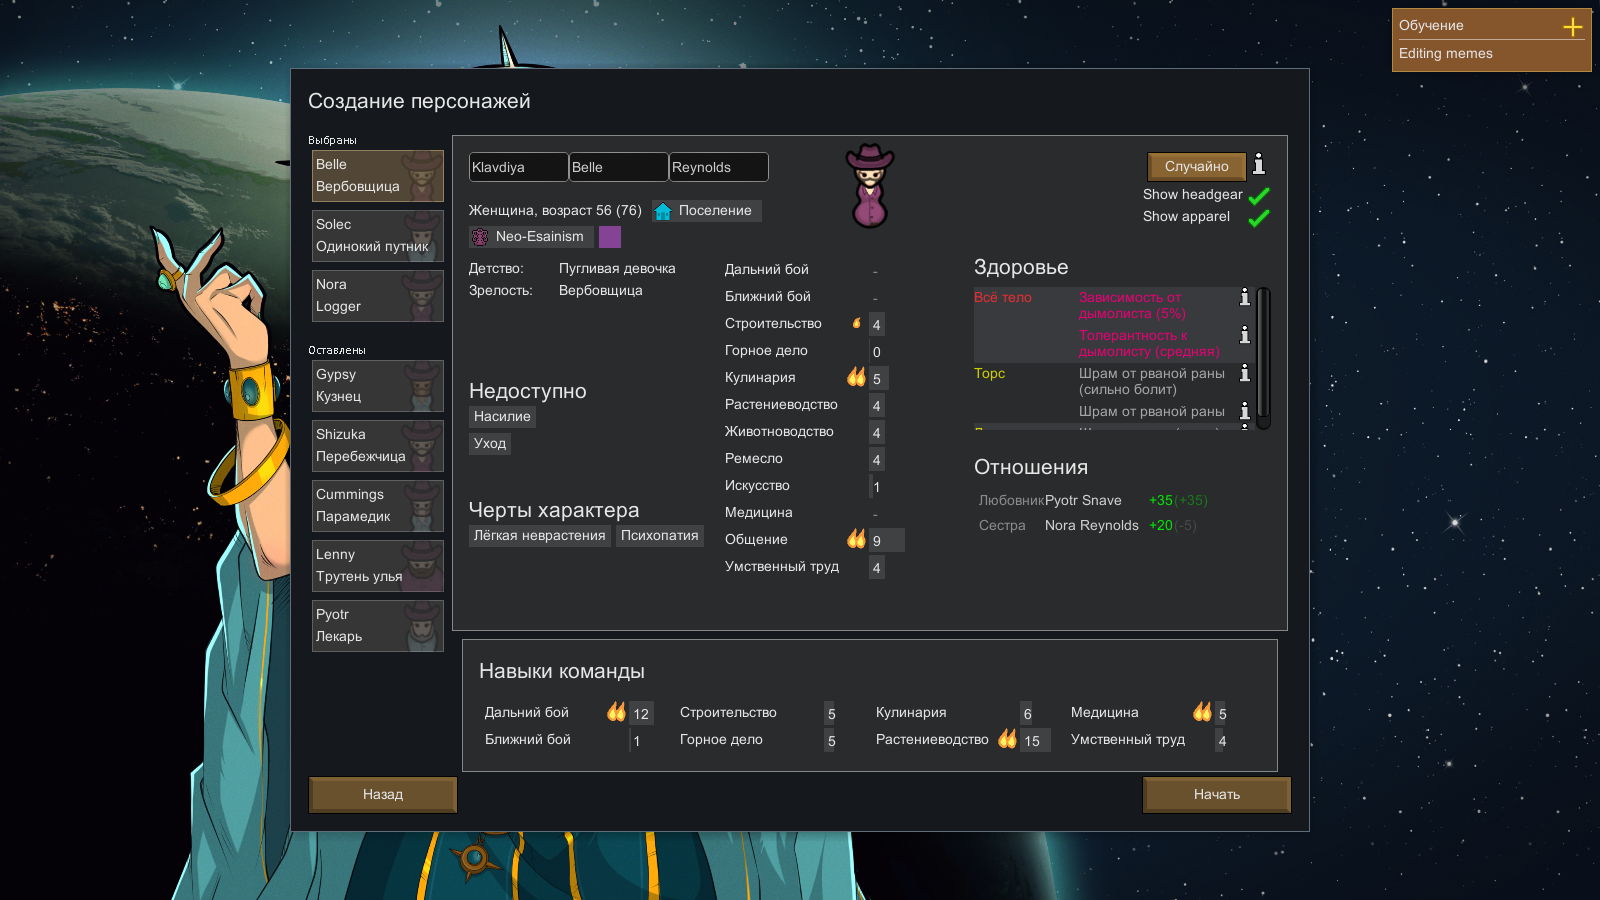The height and width of the screenshot is (900, 1600).
Task: Click the team Растениеводство passion flame icon
Action: point(1007,739)
